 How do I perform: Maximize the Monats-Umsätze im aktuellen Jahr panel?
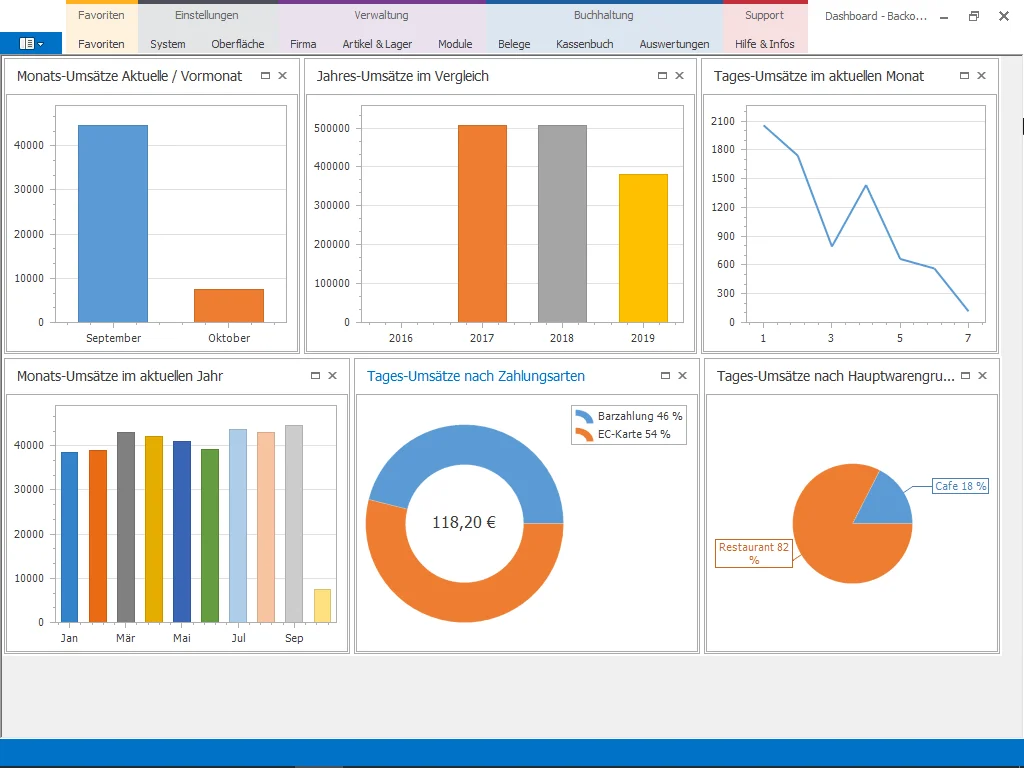[314, 376]
